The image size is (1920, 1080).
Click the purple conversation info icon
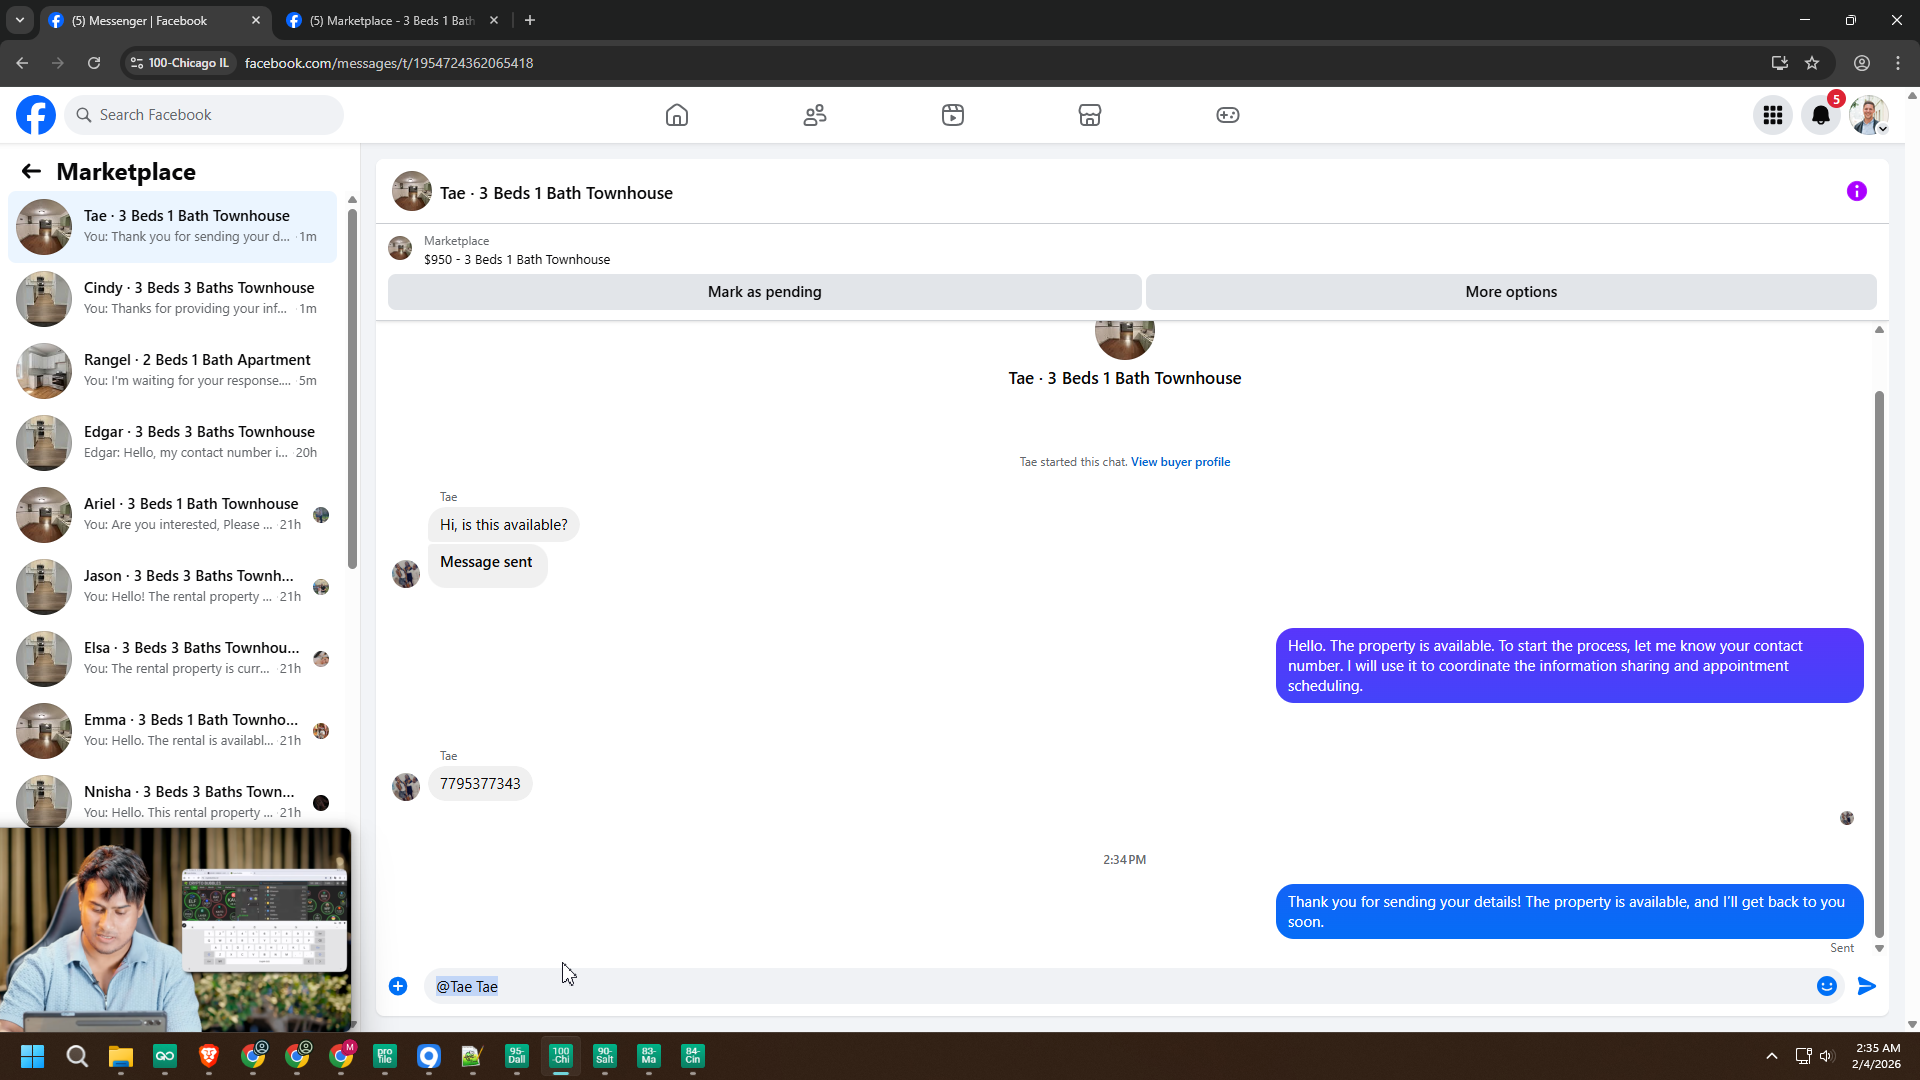click(1857, 191)
